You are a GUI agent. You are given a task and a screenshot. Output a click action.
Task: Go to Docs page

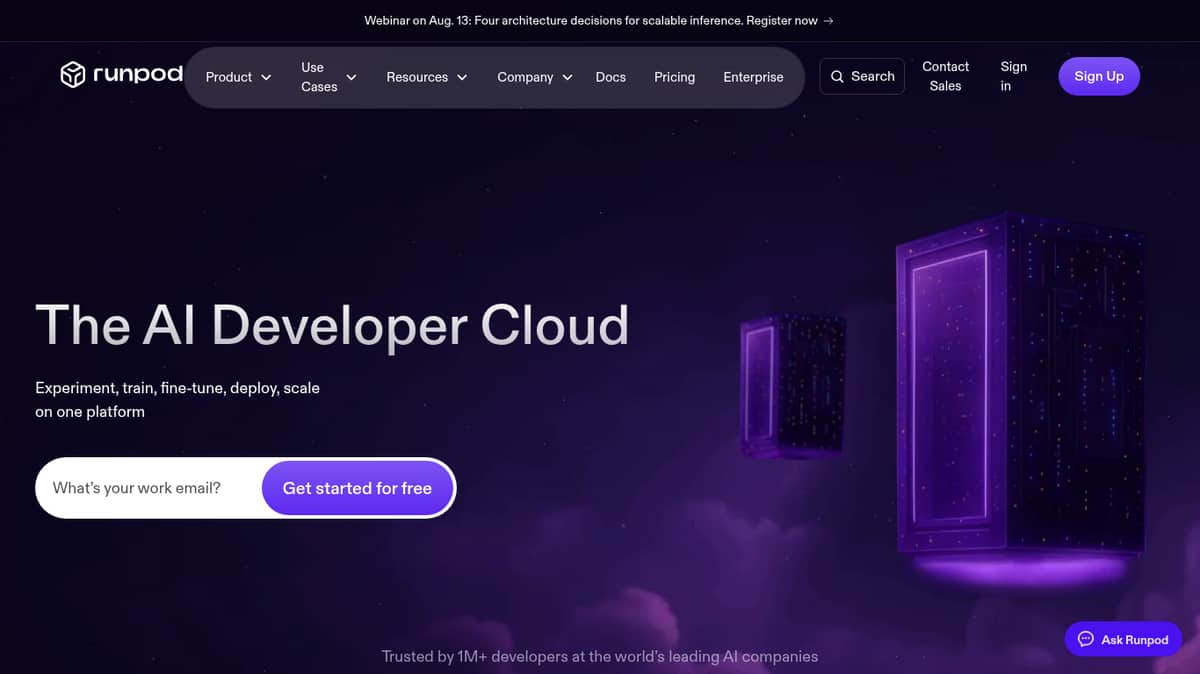pos(611,77)
